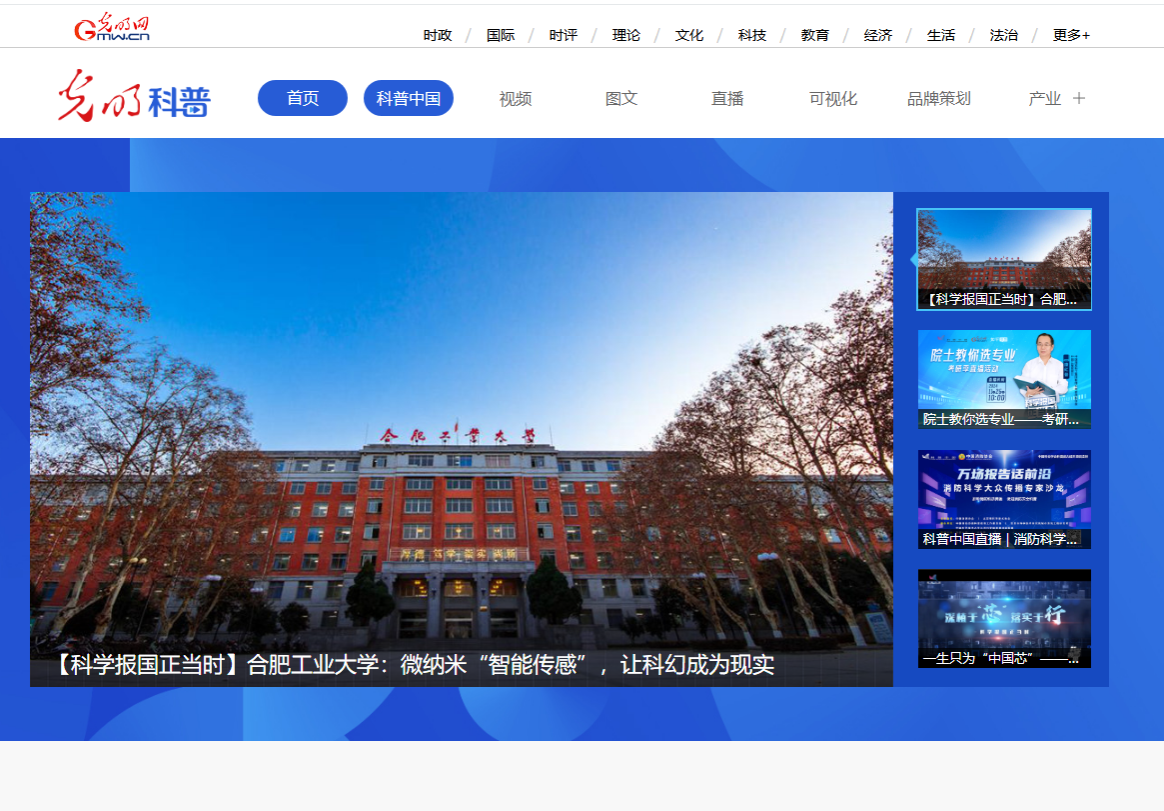Open the 可视化 navigation item
1164x811 pixels.
833,99
